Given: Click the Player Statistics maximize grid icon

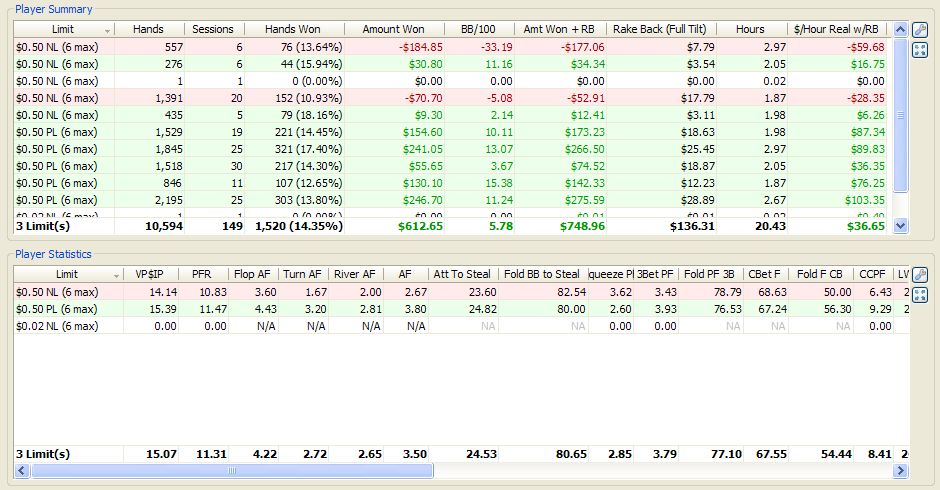Looking at the screenshot, I should pyautogui.click(x=919, y=295).
